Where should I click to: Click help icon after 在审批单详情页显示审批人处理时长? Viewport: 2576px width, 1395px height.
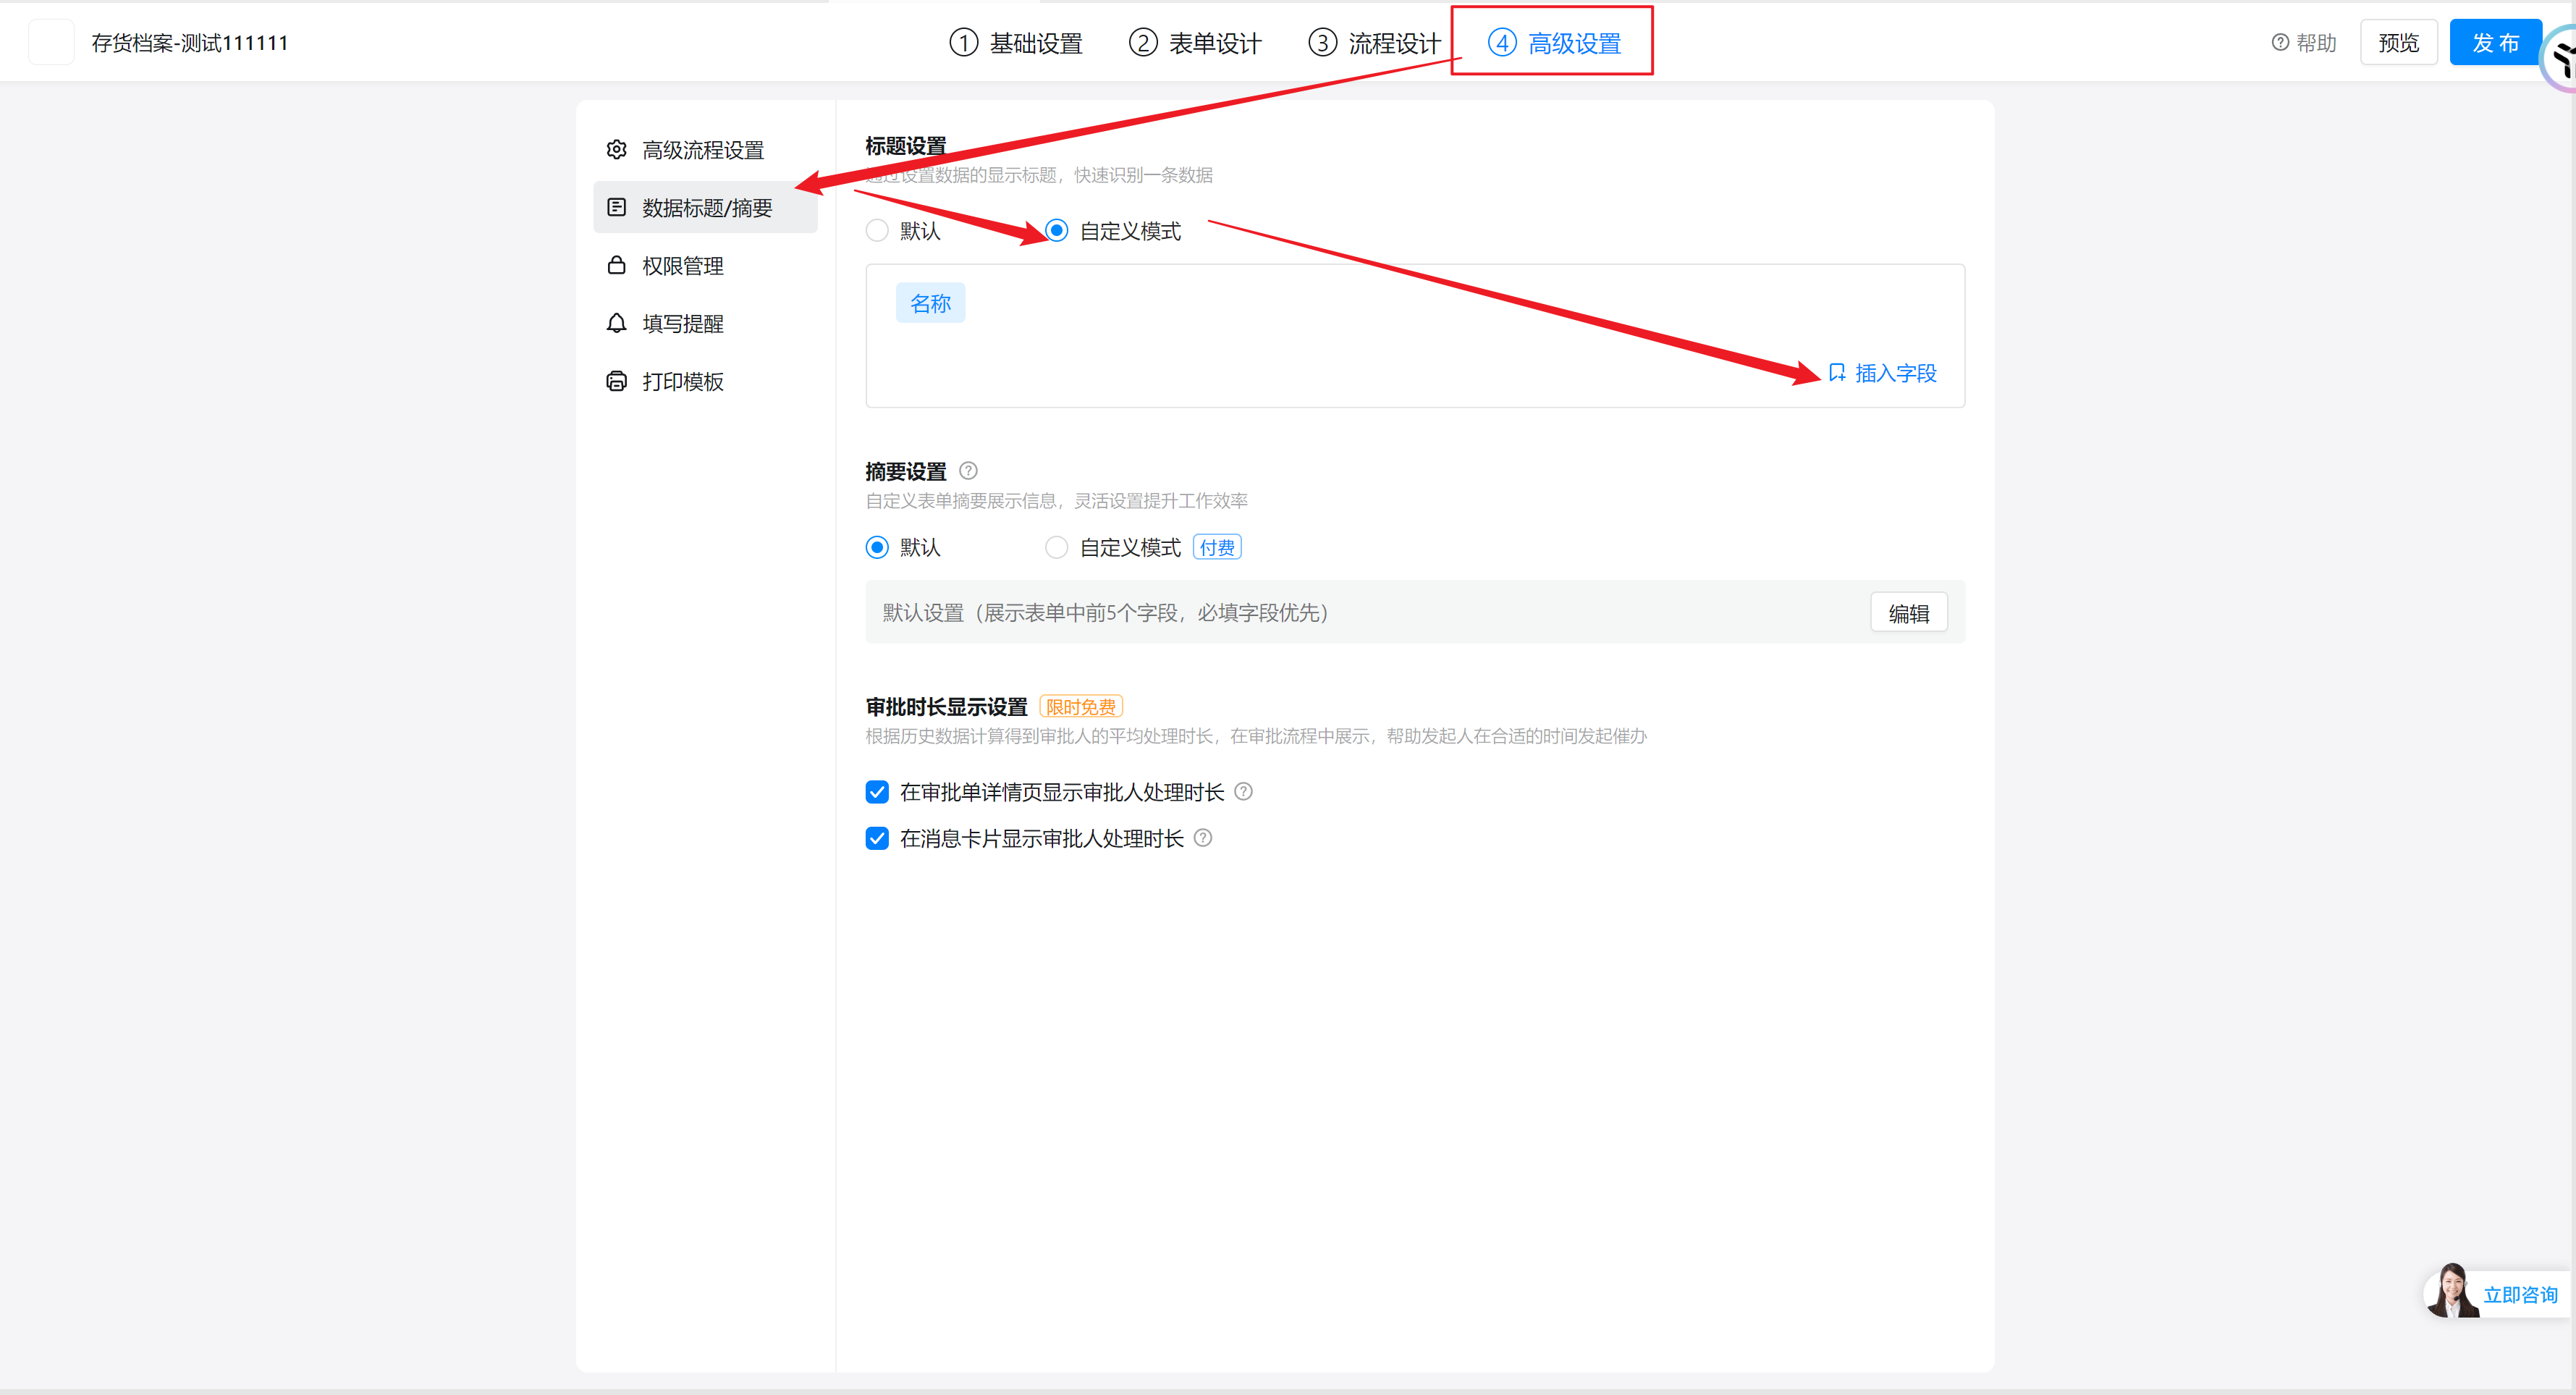[x=1243, y=792]
